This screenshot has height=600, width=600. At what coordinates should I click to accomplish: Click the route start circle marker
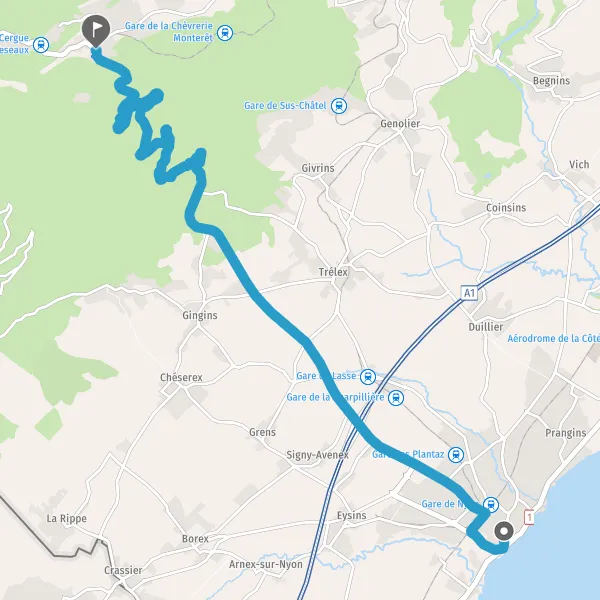[504, 531]
